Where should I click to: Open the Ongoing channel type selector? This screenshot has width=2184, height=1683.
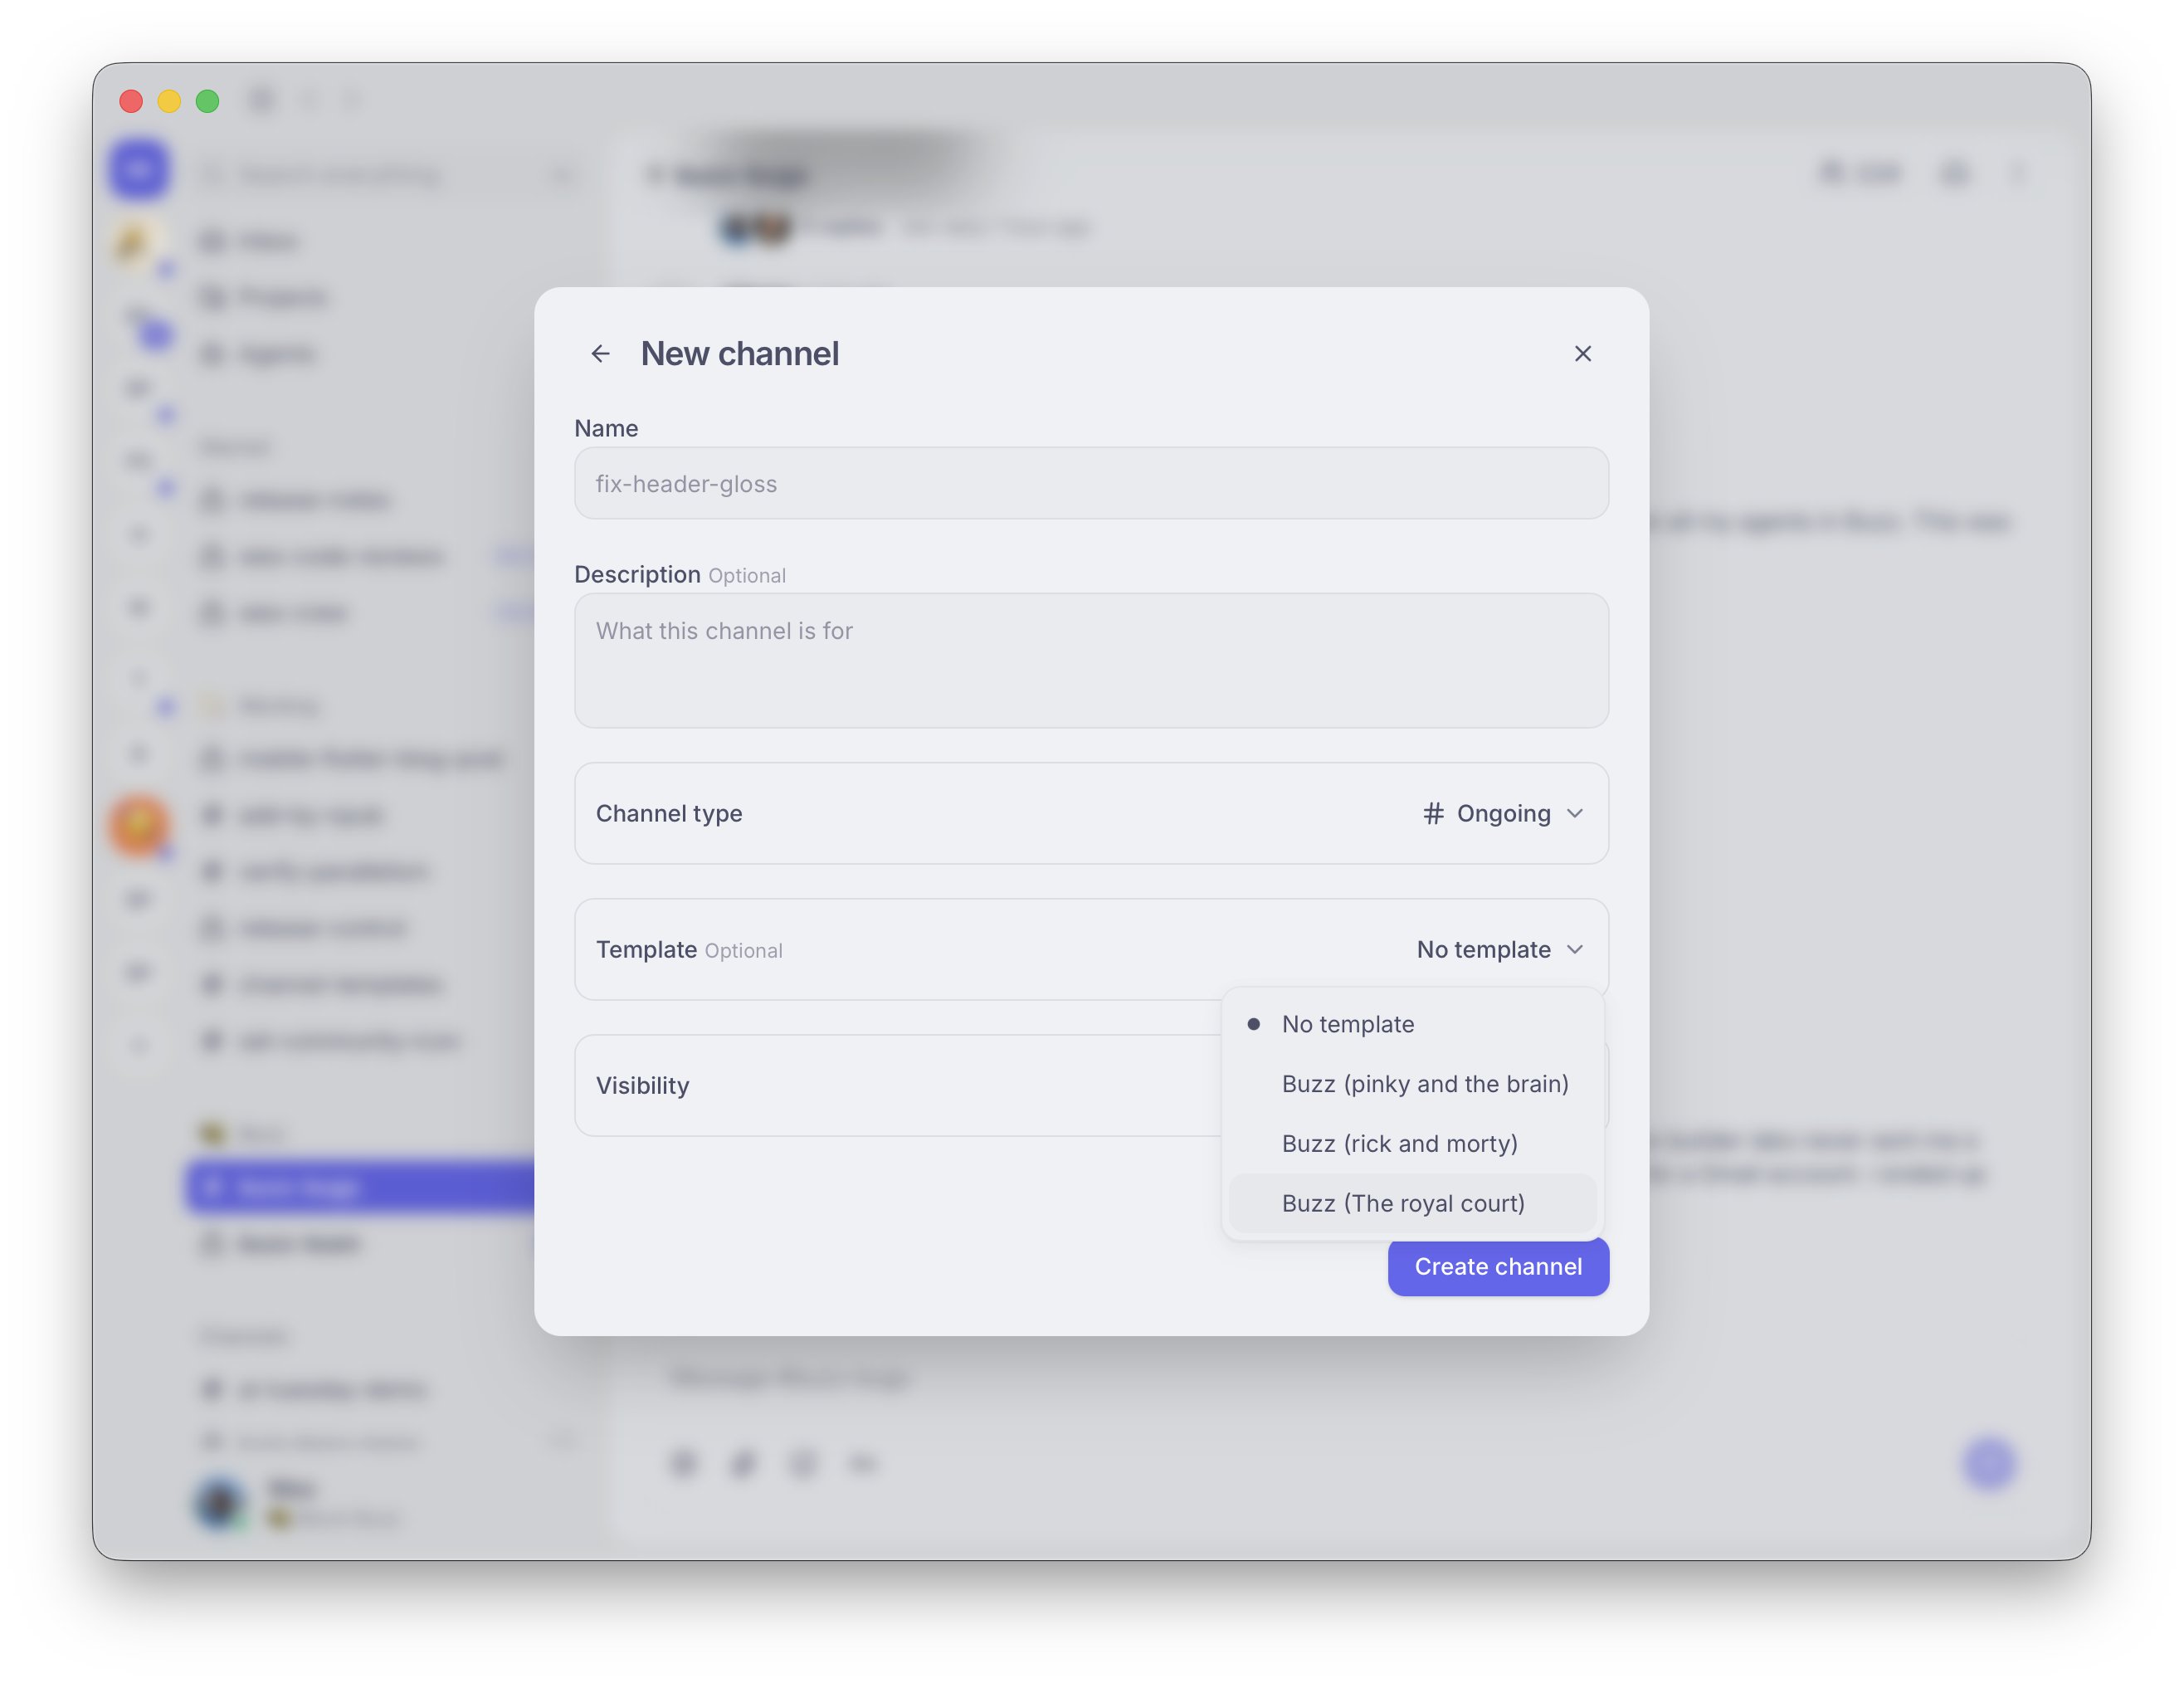(1502, 813)
